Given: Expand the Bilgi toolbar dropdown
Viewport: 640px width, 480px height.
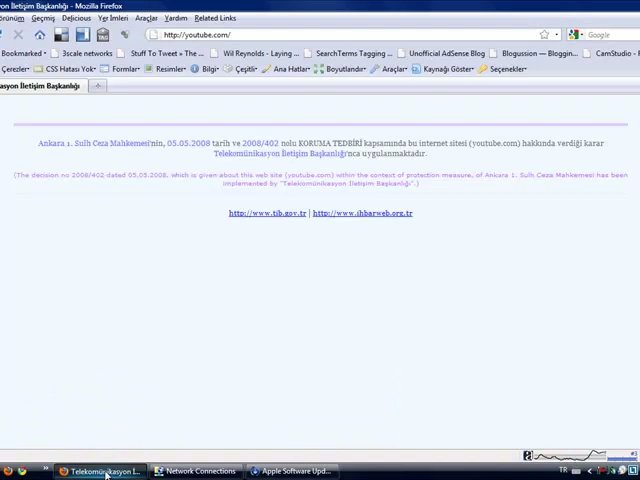Looking at the screenshot, I should 205,69.
